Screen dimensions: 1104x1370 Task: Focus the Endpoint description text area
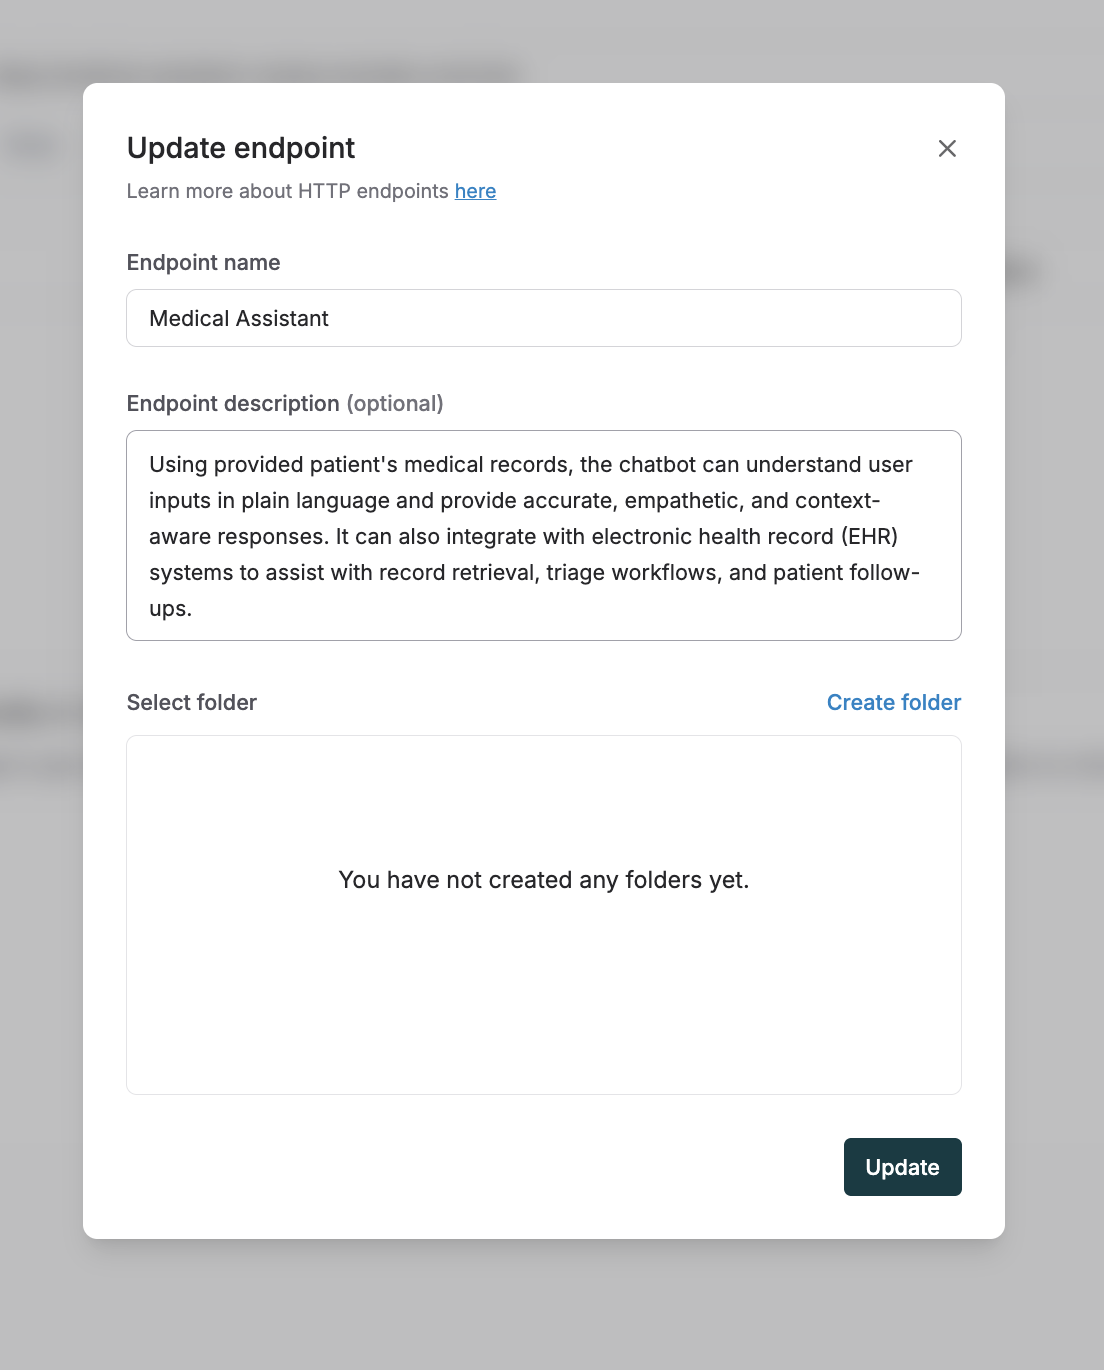click(x=544, y=536)
